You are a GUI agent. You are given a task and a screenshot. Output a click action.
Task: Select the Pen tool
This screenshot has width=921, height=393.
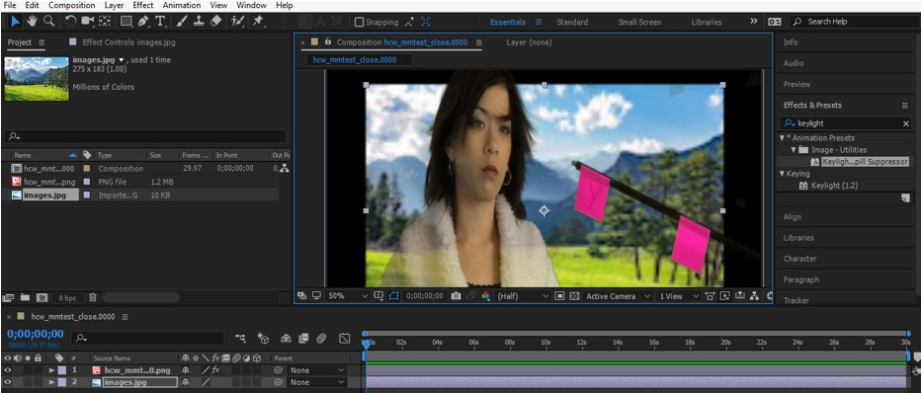pos(143,21)
